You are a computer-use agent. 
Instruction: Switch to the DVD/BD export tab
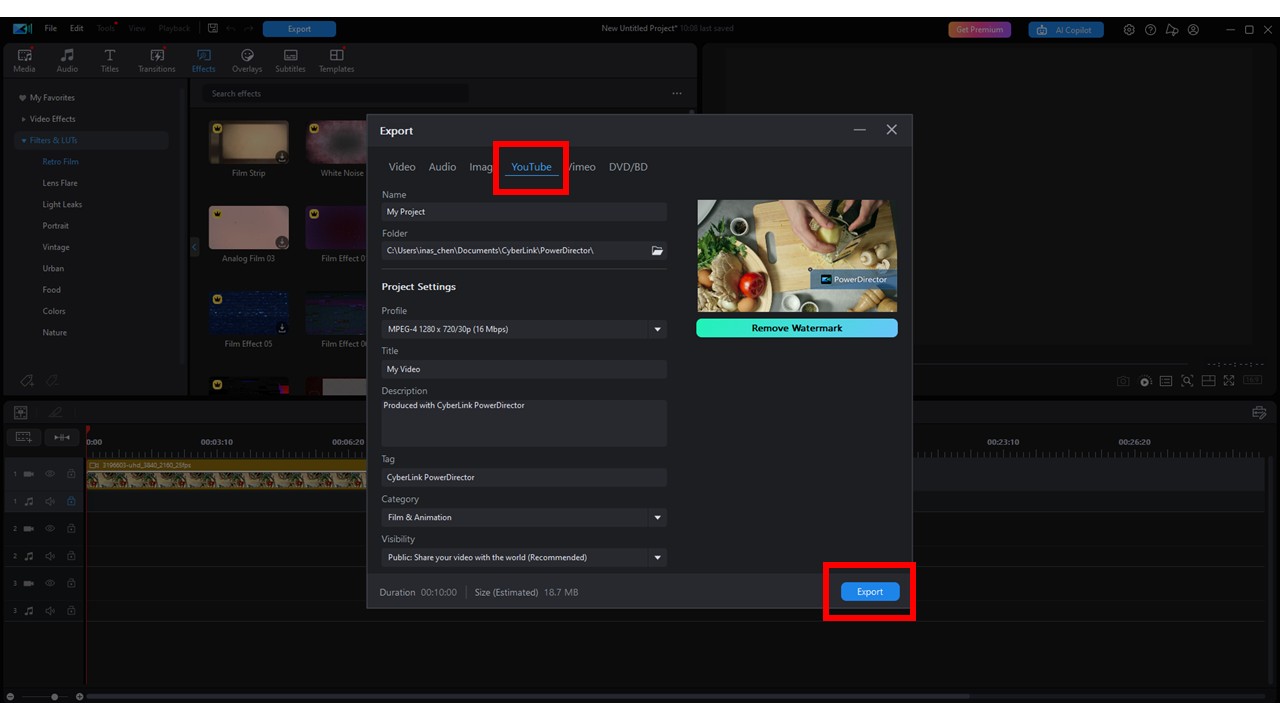[628, 167]
